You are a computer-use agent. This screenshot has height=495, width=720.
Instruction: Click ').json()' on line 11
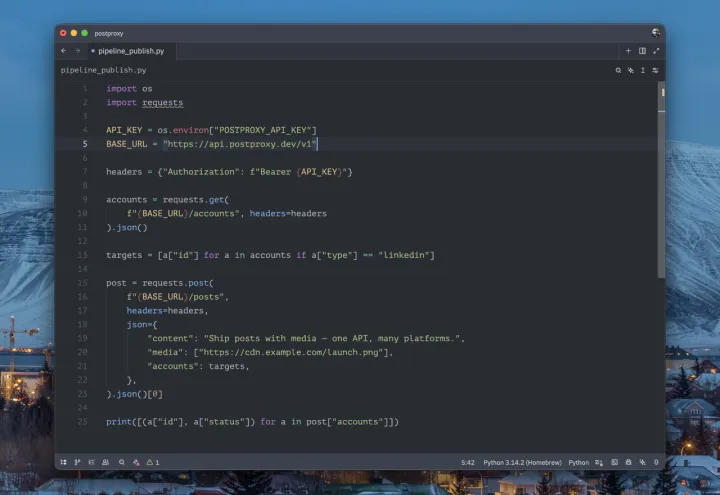coord(127,228)
